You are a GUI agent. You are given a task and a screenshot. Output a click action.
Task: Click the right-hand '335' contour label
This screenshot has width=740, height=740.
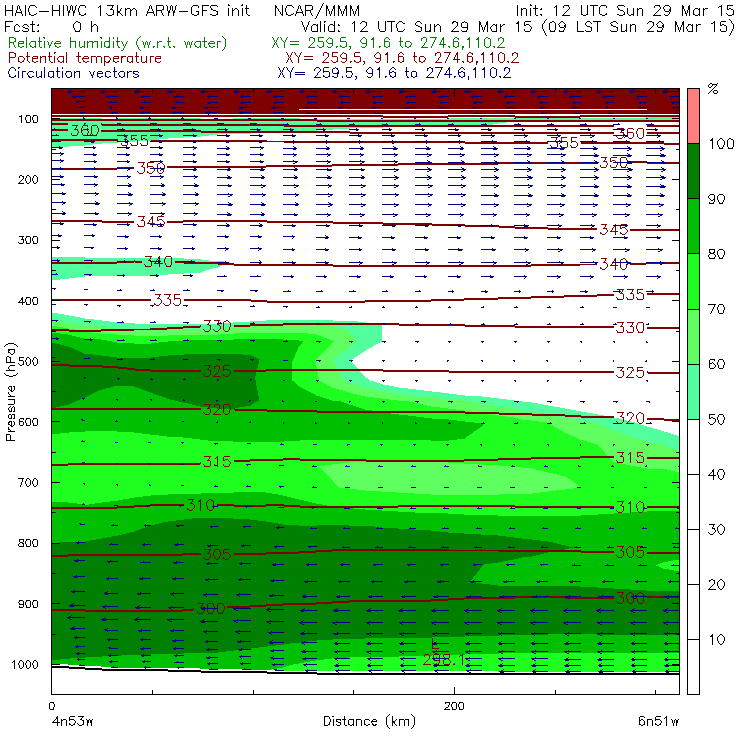click(630, 294)
